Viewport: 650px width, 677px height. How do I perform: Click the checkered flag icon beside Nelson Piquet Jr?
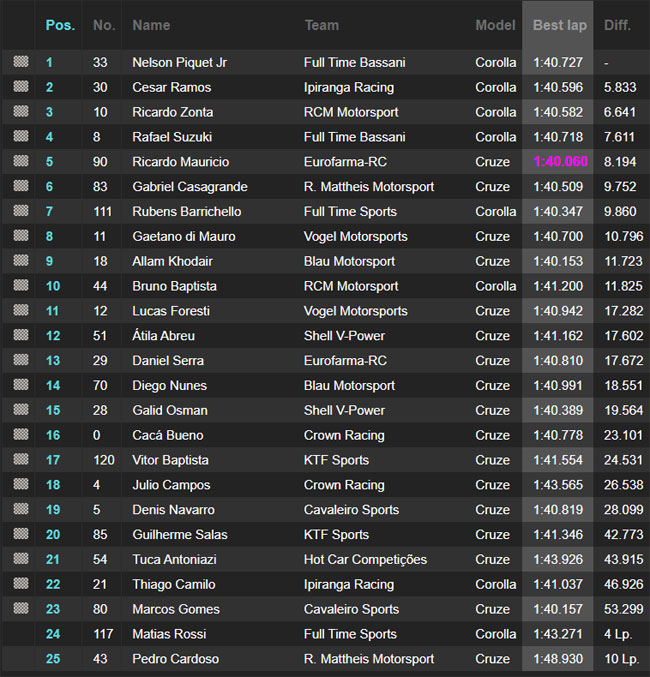(x=21, y=62)
